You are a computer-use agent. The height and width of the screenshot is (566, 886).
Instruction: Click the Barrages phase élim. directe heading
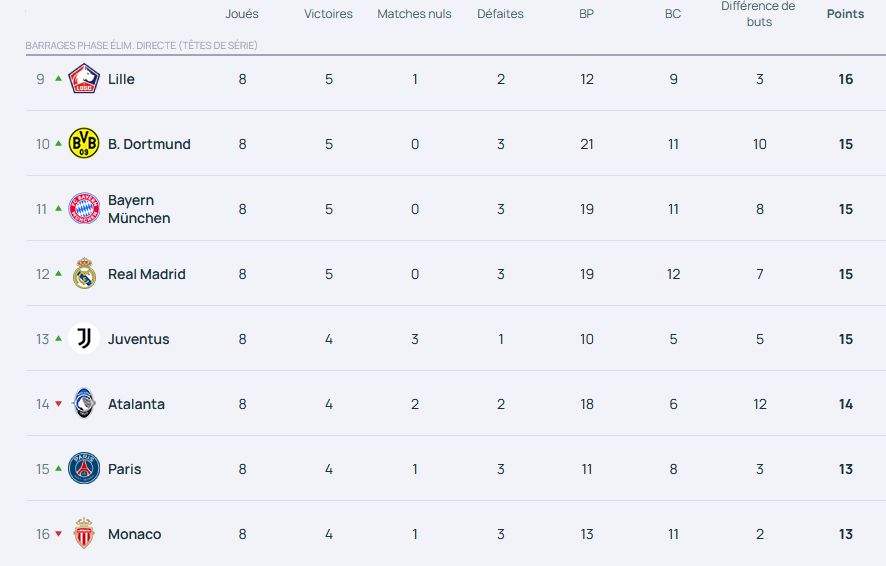(141, 45)
